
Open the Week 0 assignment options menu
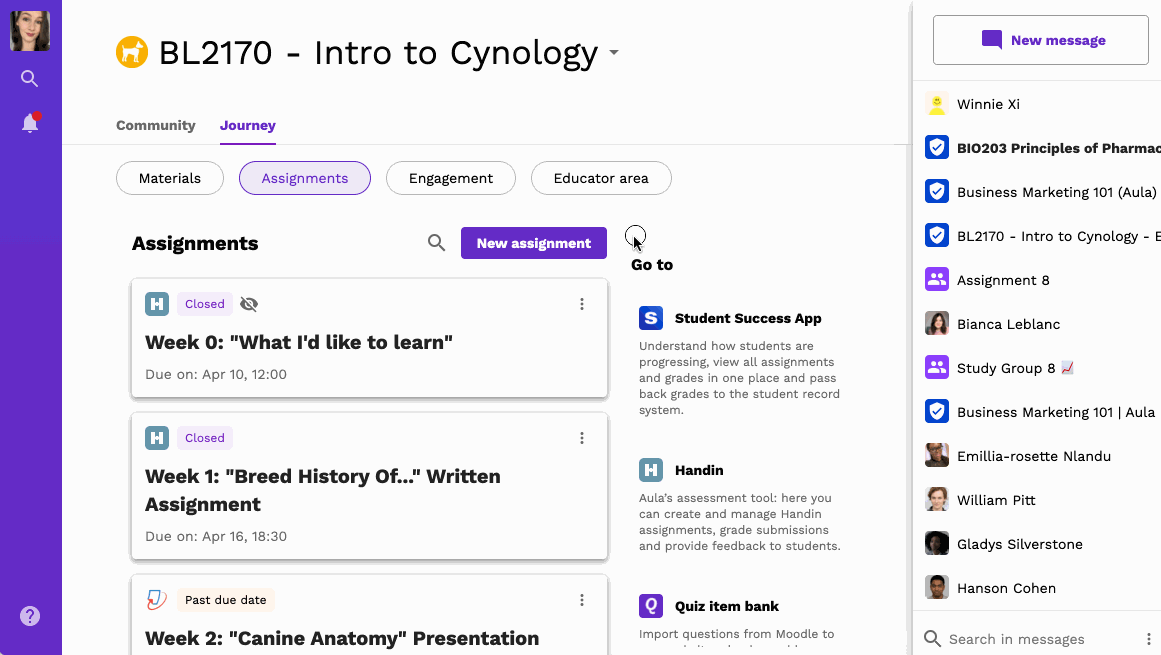tap(582, 304)
